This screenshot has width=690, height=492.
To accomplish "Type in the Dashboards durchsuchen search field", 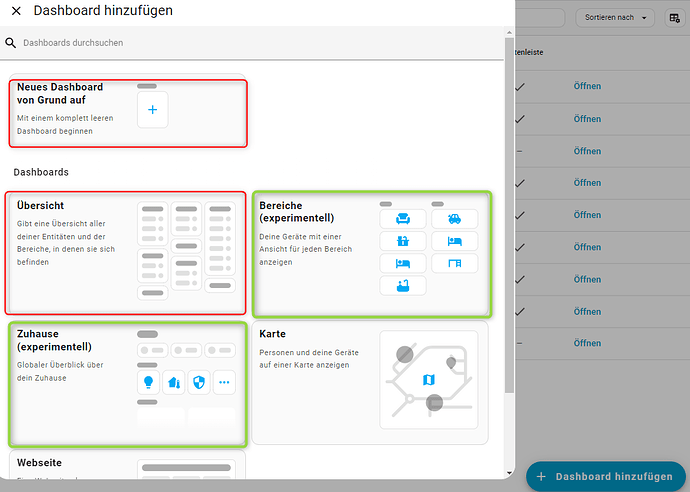I will coord(250,43).
